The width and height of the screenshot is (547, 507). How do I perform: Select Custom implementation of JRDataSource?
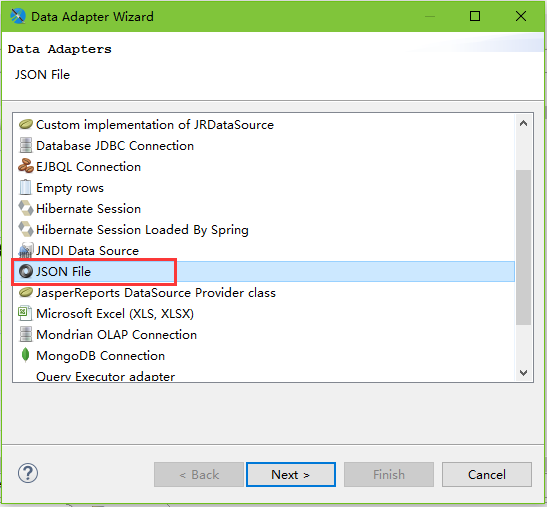(155, 125)
